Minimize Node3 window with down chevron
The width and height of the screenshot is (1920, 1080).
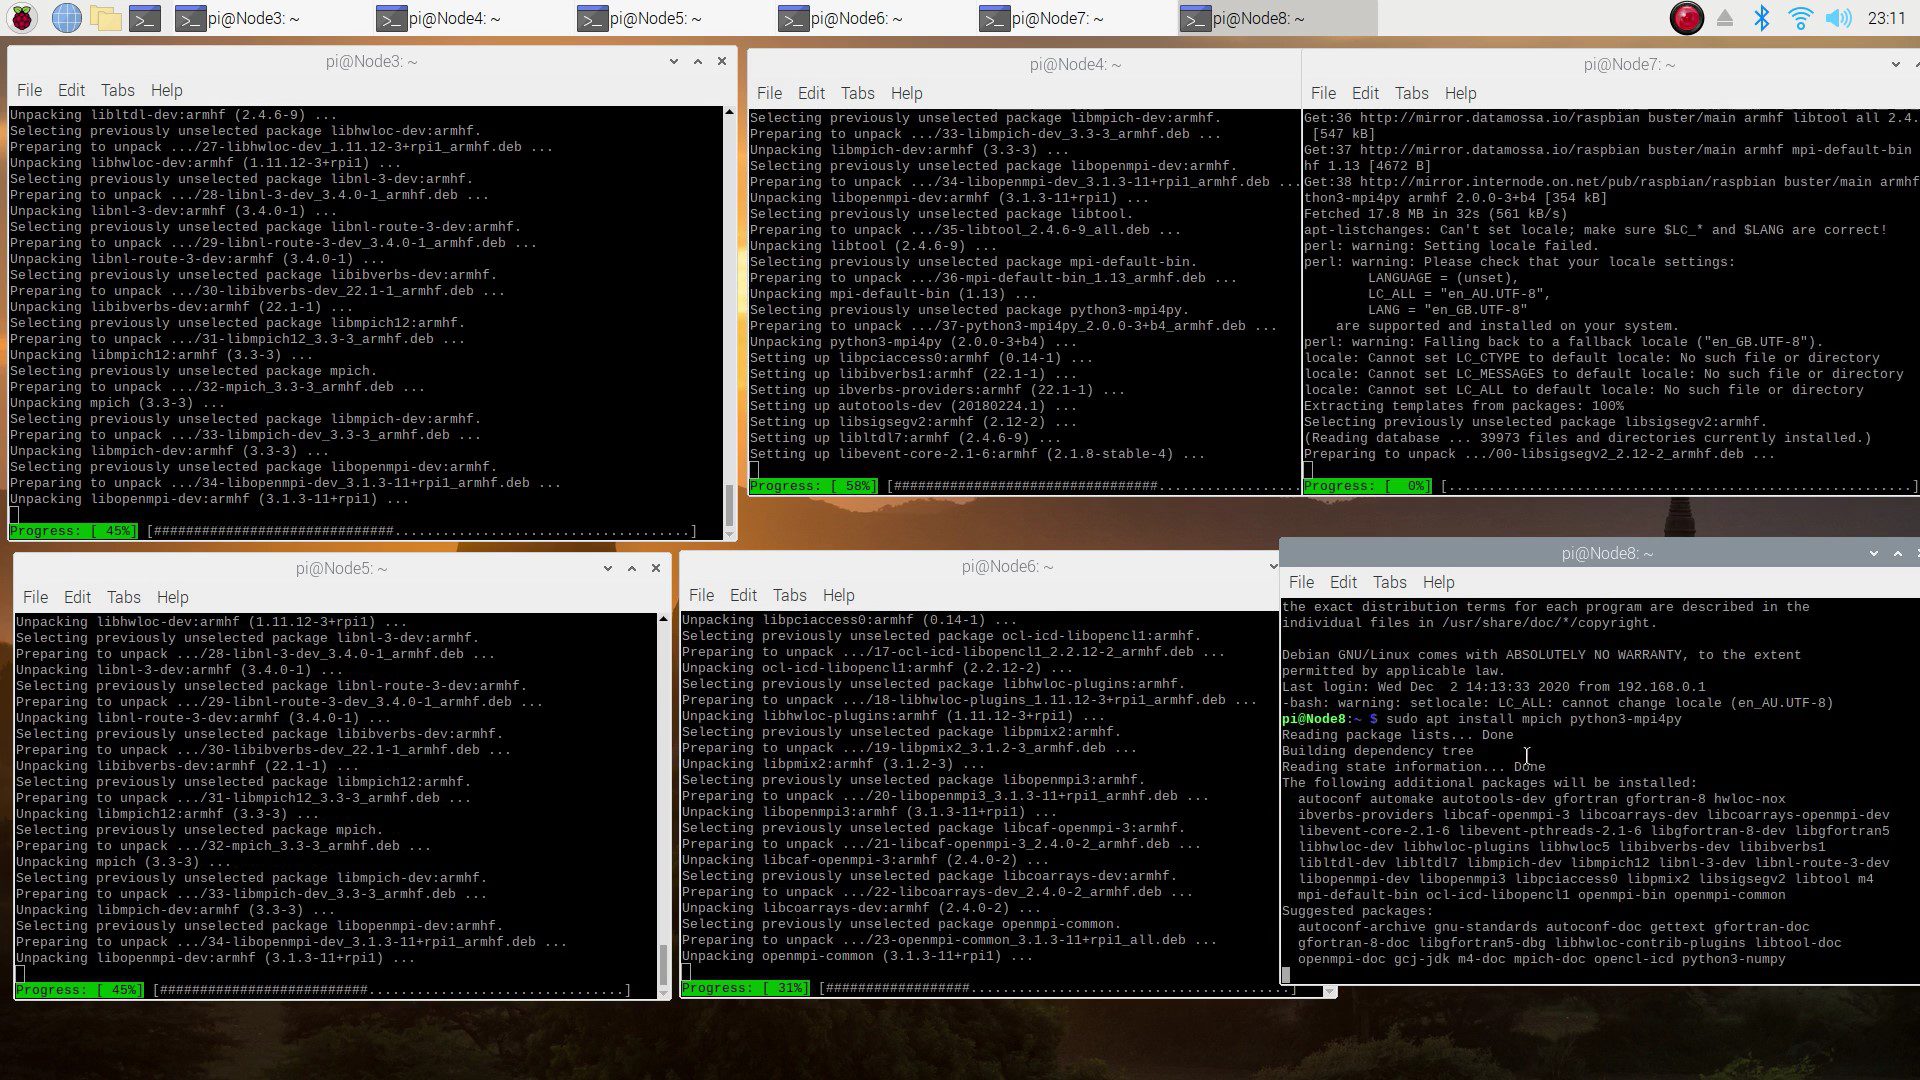(673, 61)
